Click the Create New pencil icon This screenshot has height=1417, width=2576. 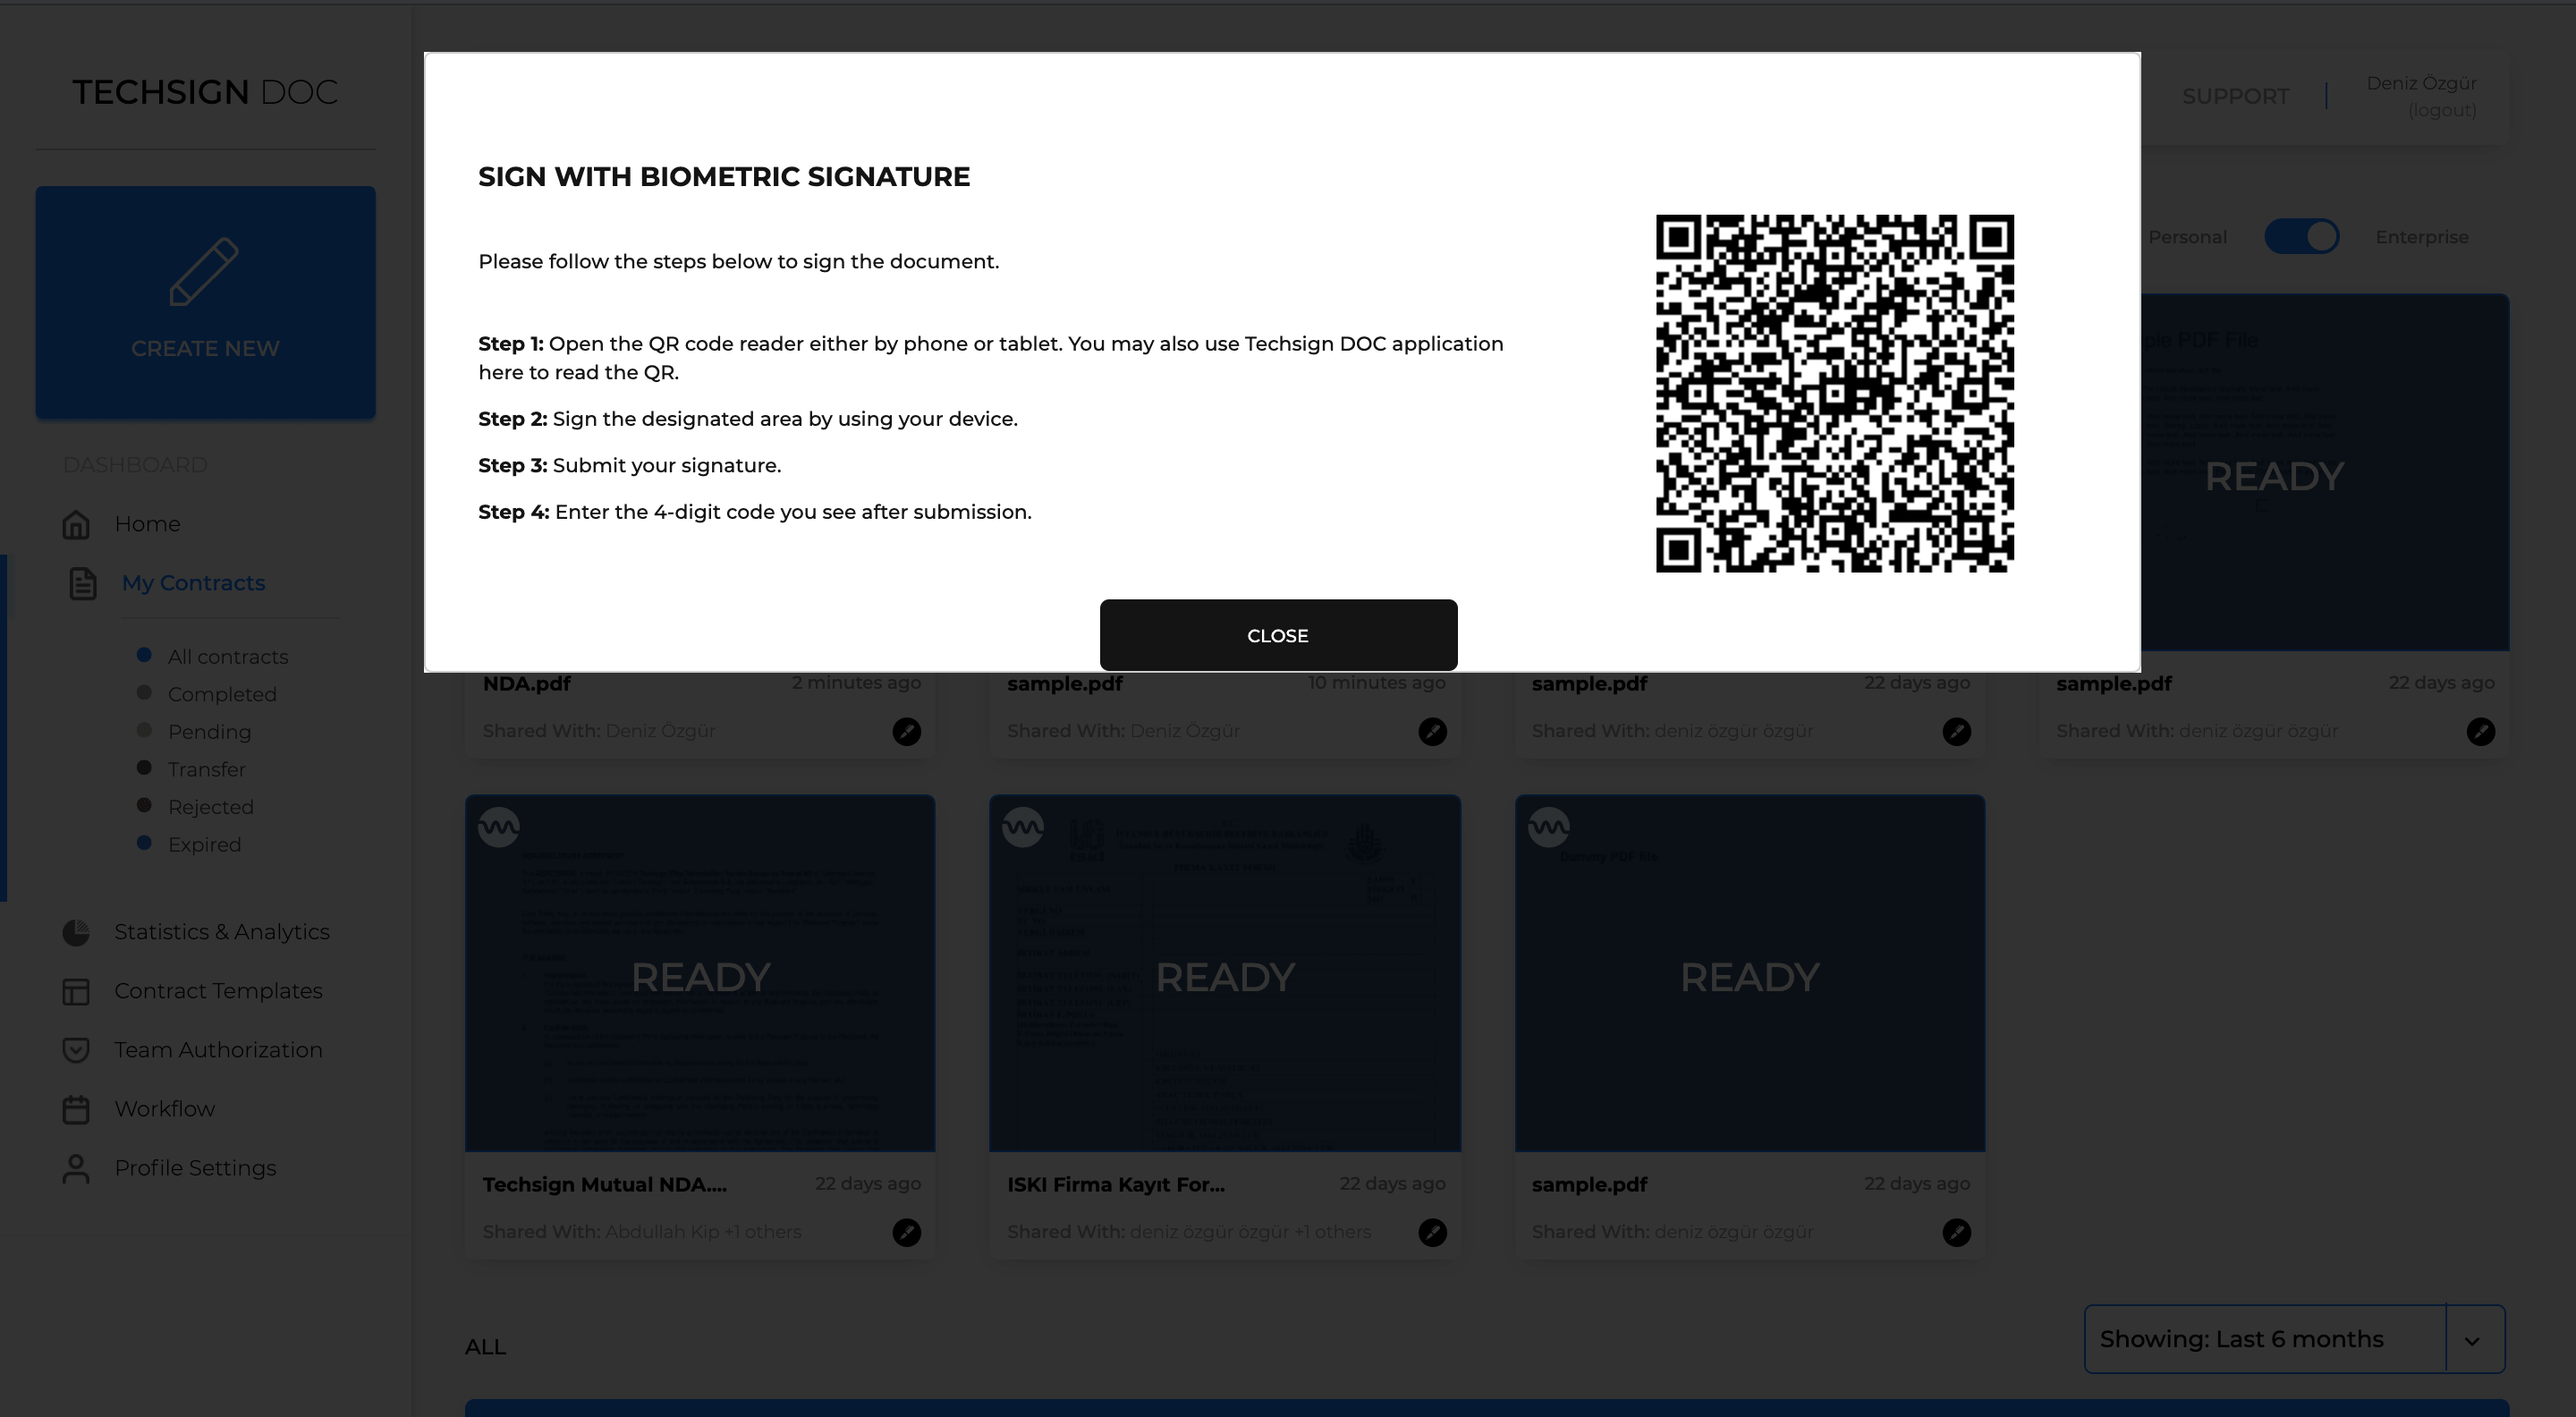(x=204, y=271)
